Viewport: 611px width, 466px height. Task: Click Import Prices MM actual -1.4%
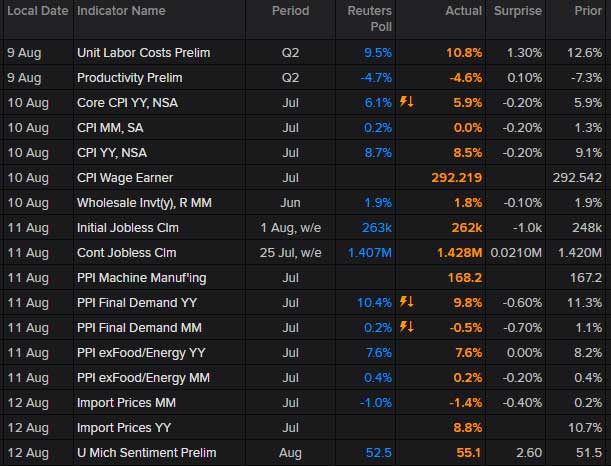466,402
